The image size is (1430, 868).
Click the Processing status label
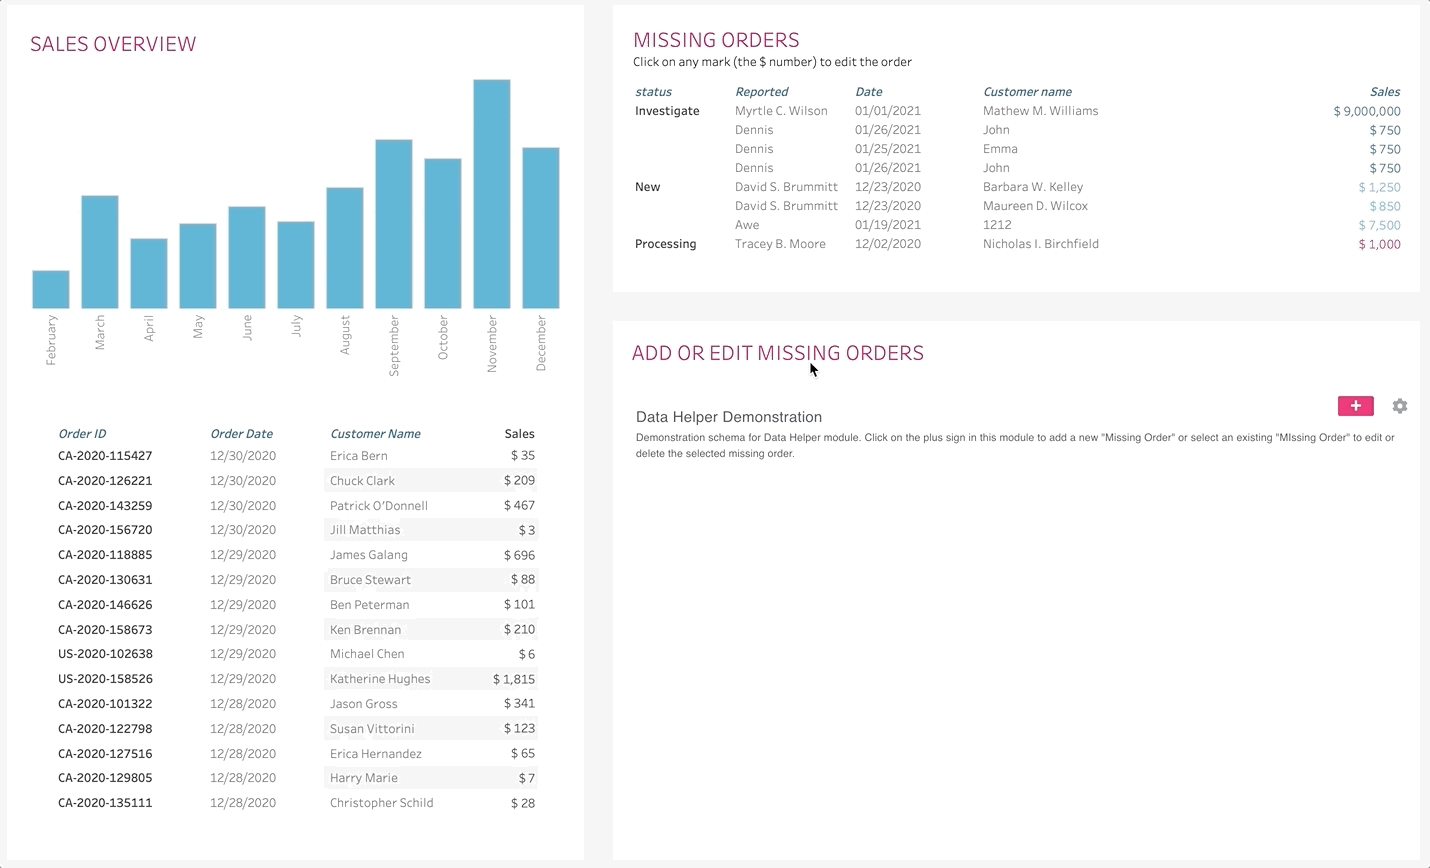[x=665, y=244]
